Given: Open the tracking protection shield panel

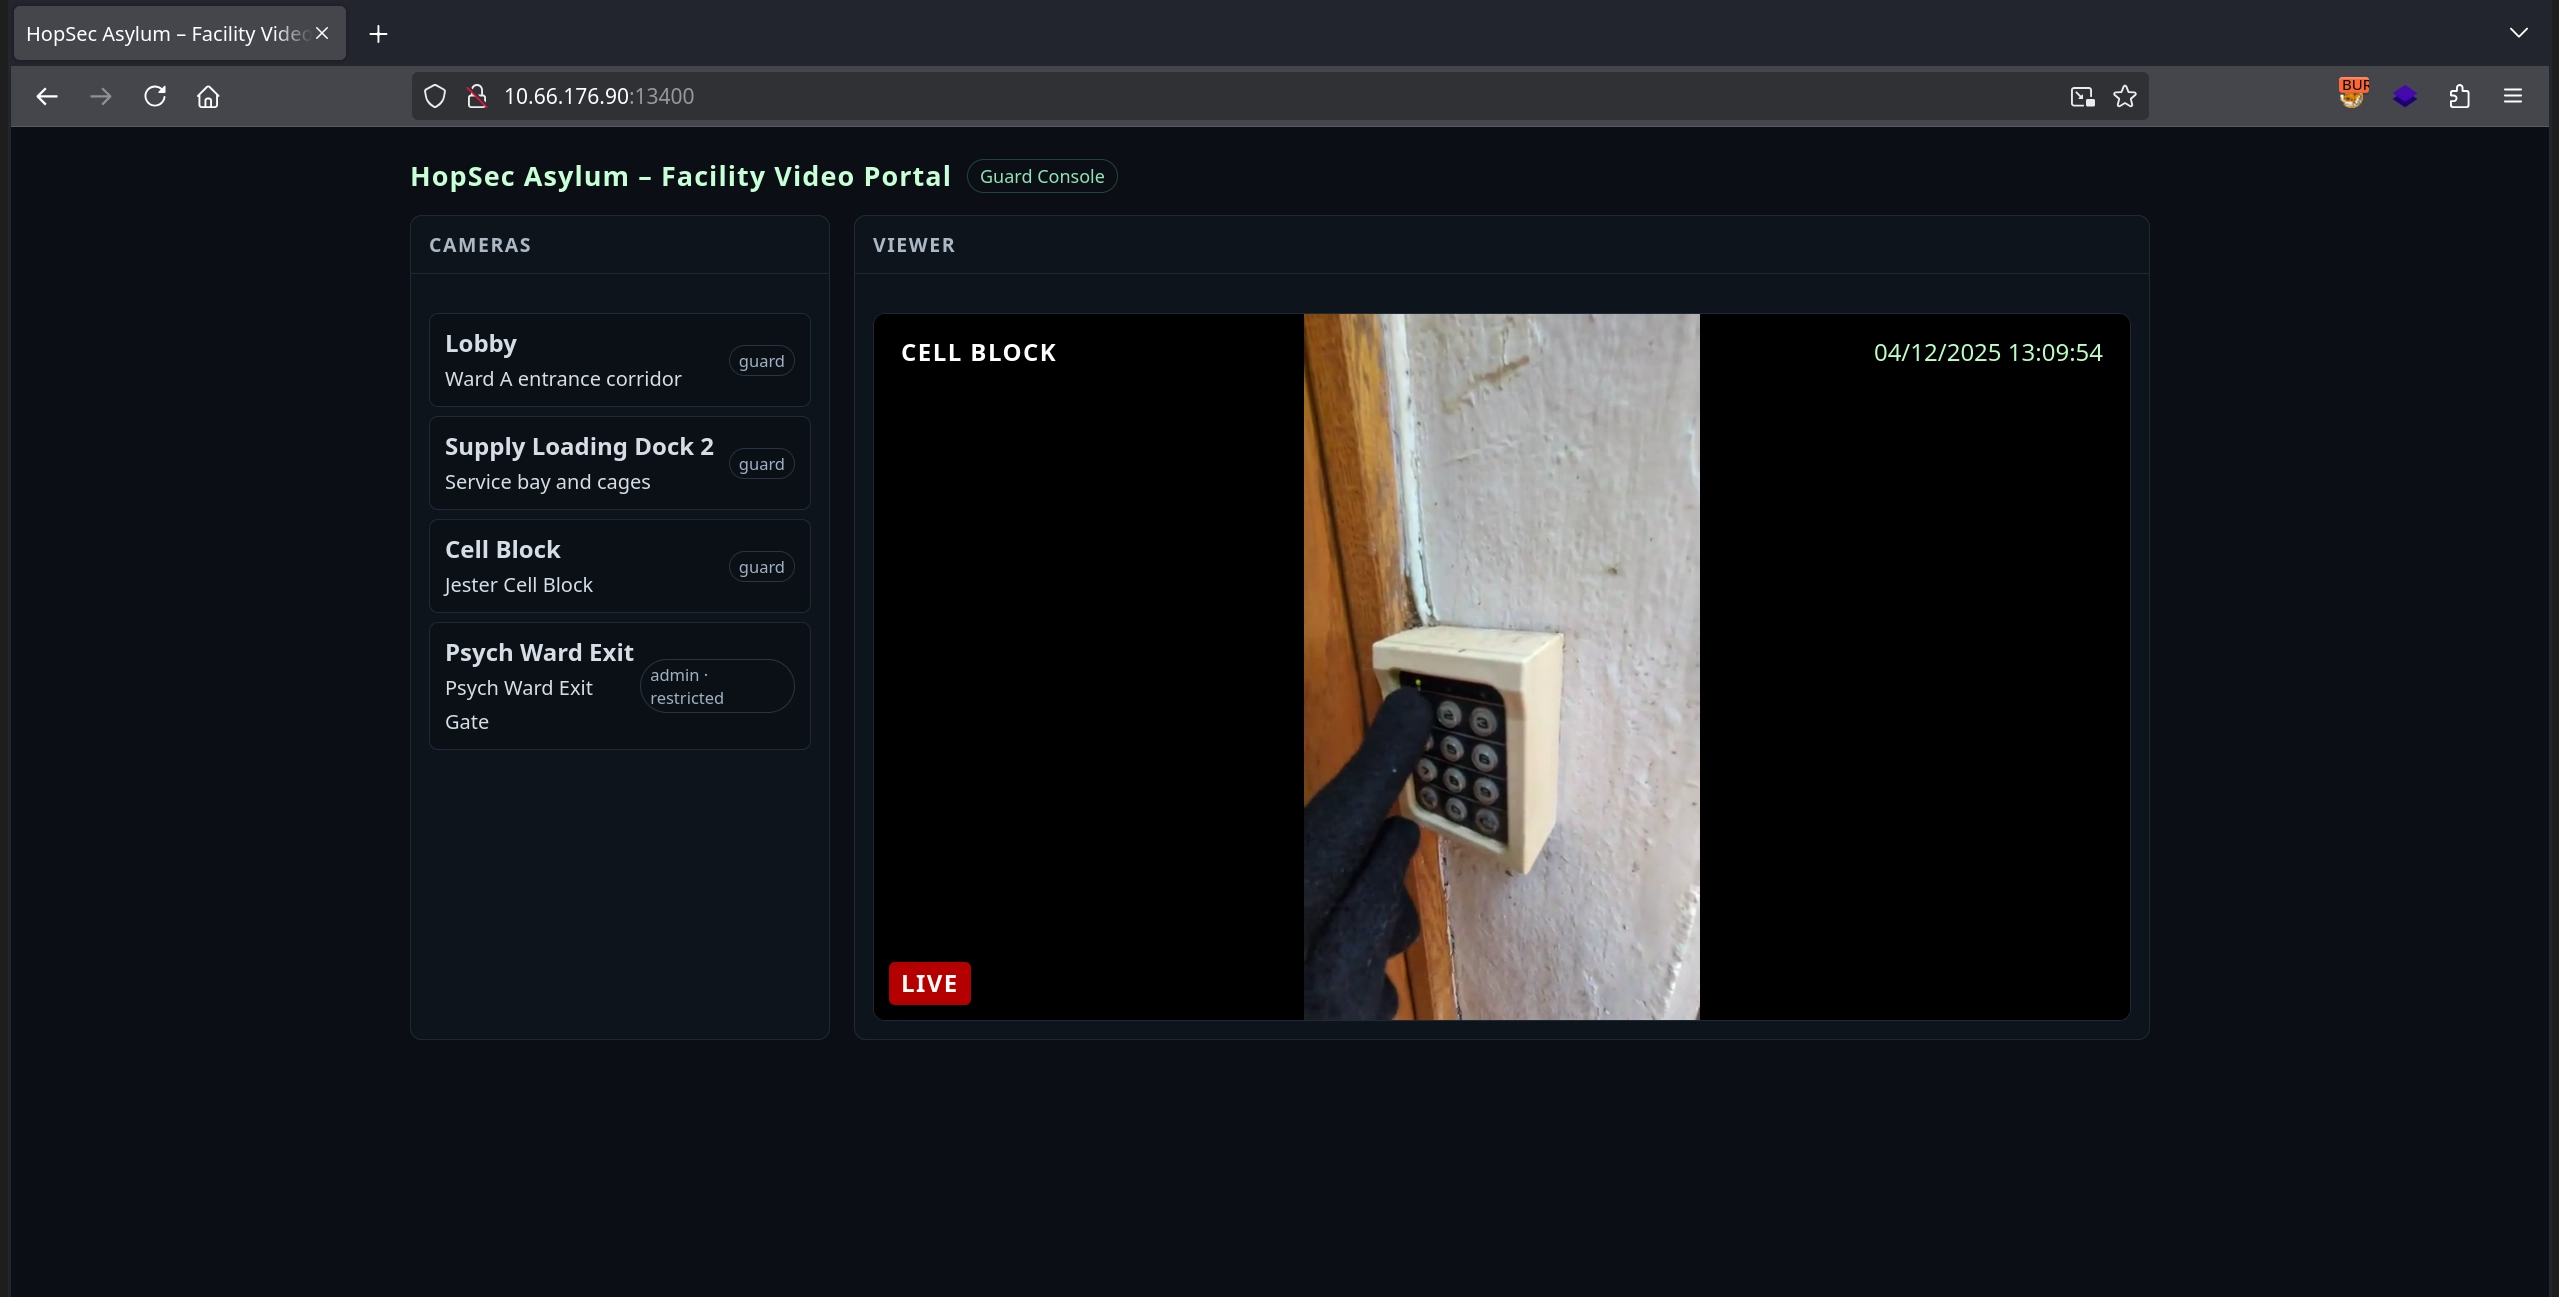Looking at the screenshot, I should pos(433,96).
